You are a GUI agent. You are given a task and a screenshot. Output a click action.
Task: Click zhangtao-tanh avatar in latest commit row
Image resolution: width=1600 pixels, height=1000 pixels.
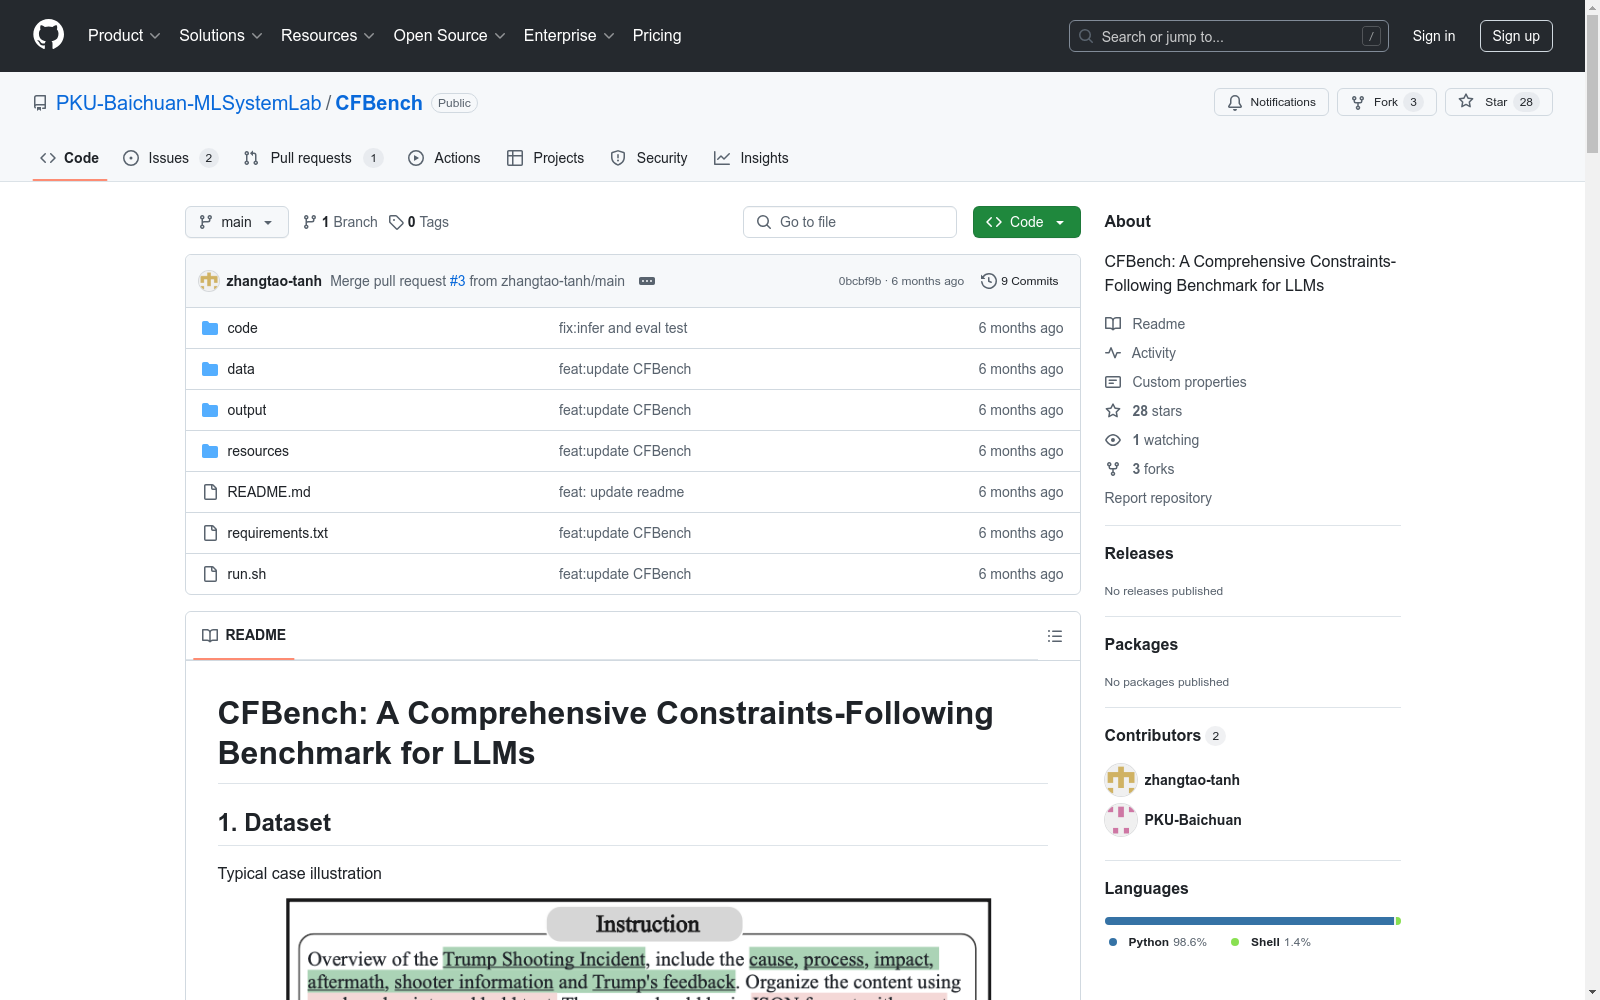209,281
